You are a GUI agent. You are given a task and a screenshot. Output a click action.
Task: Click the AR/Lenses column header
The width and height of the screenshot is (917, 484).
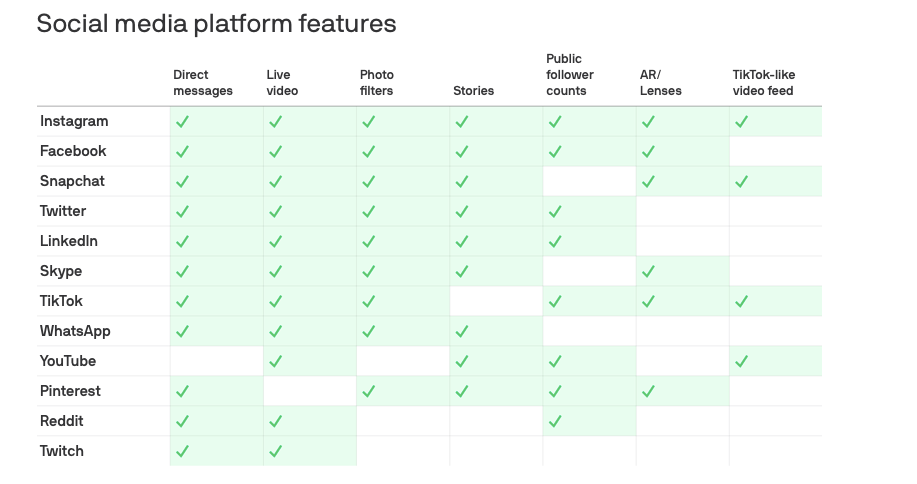click(660, 83)
